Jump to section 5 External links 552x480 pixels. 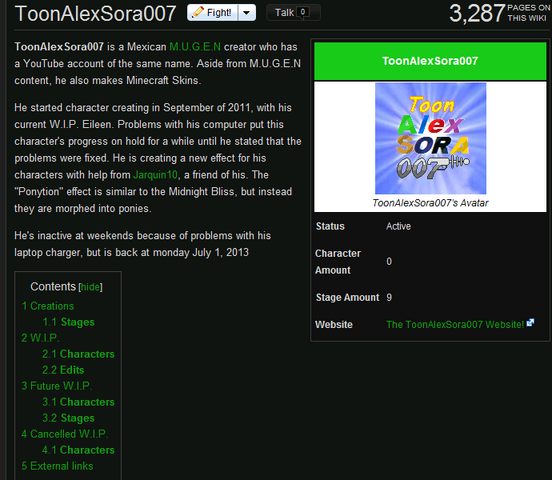[x=57, y=466]
